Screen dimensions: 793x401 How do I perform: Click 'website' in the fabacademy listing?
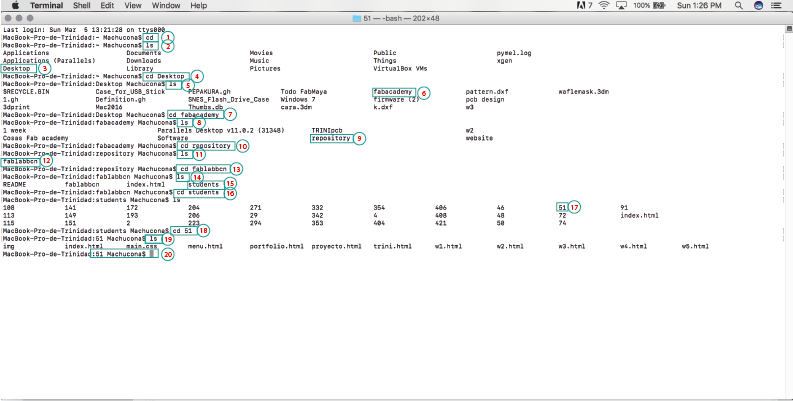pyautogui.click(x=479, y=138)
